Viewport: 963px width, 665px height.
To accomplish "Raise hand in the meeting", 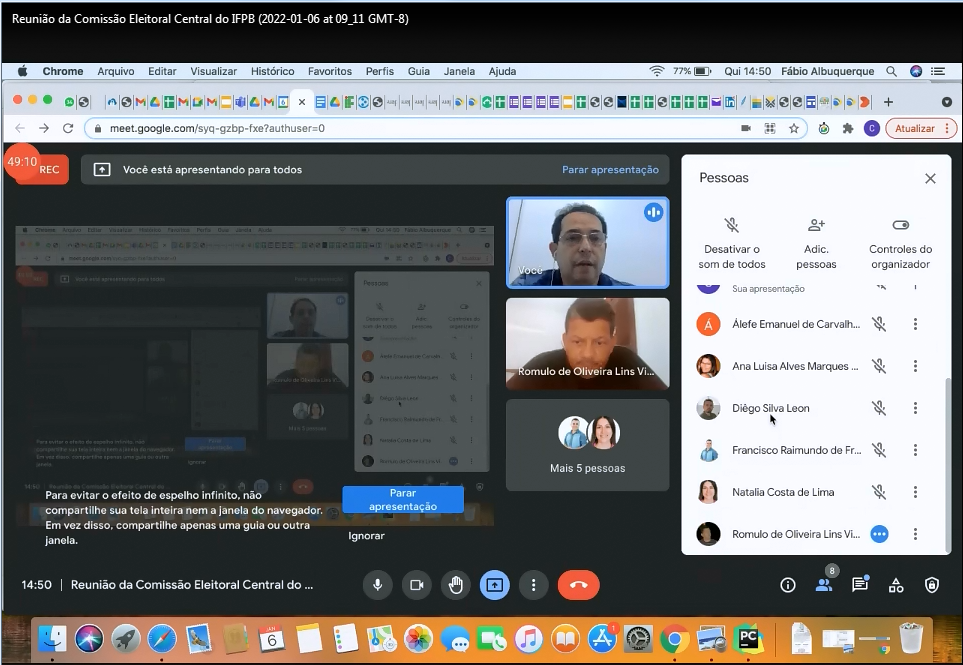I will tap(456, 585).
